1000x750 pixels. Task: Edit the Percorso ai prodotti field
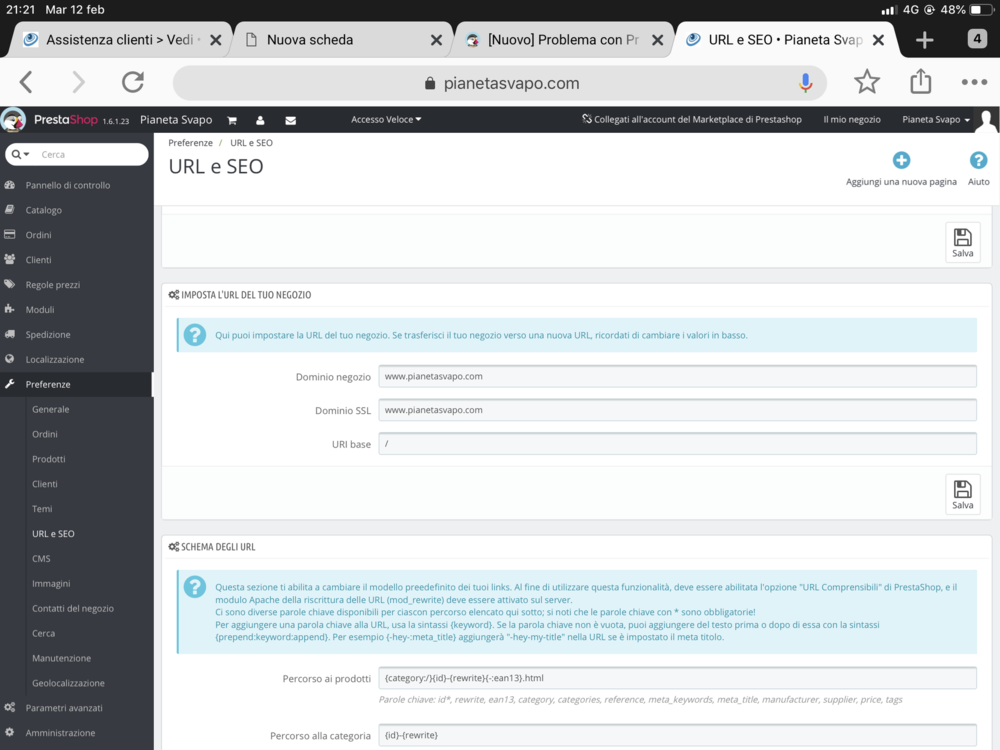click(677, 678)
